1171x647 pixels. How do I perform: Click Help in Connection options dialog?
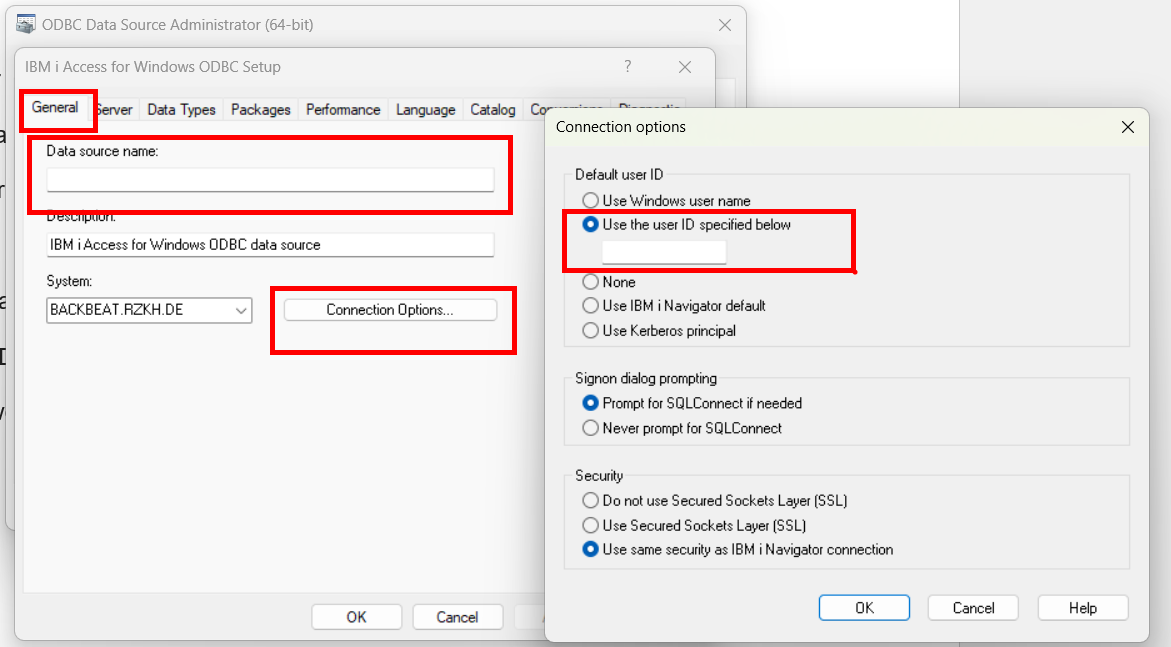(1083, 608)
